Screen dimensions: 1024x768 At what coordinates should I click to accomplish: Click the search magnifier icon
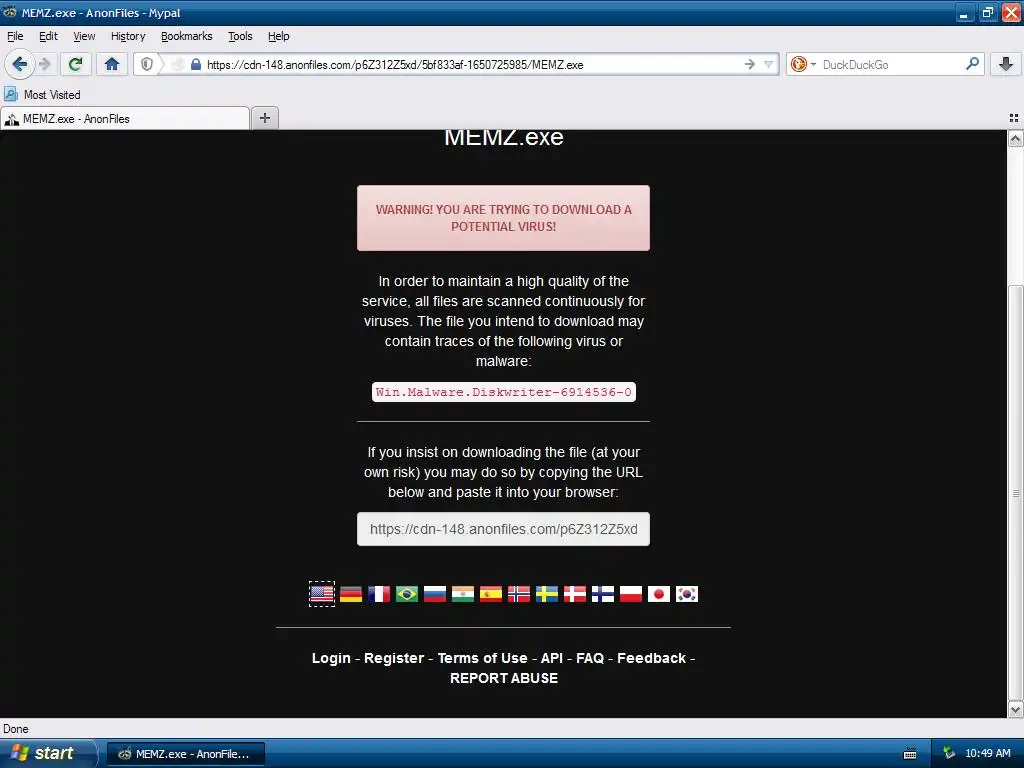pyautogui.click(x=972, y=64)
